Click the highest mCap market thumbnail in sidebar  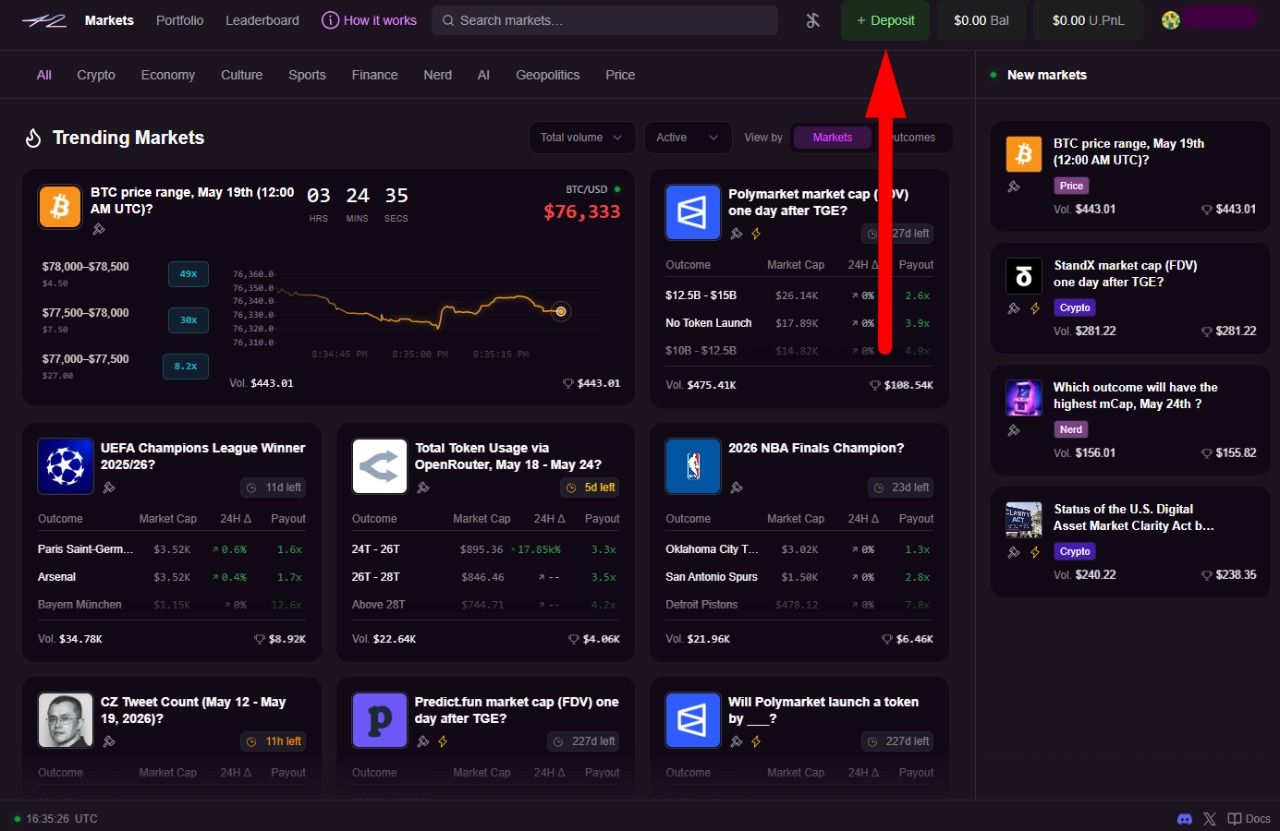click(1023, 398)
